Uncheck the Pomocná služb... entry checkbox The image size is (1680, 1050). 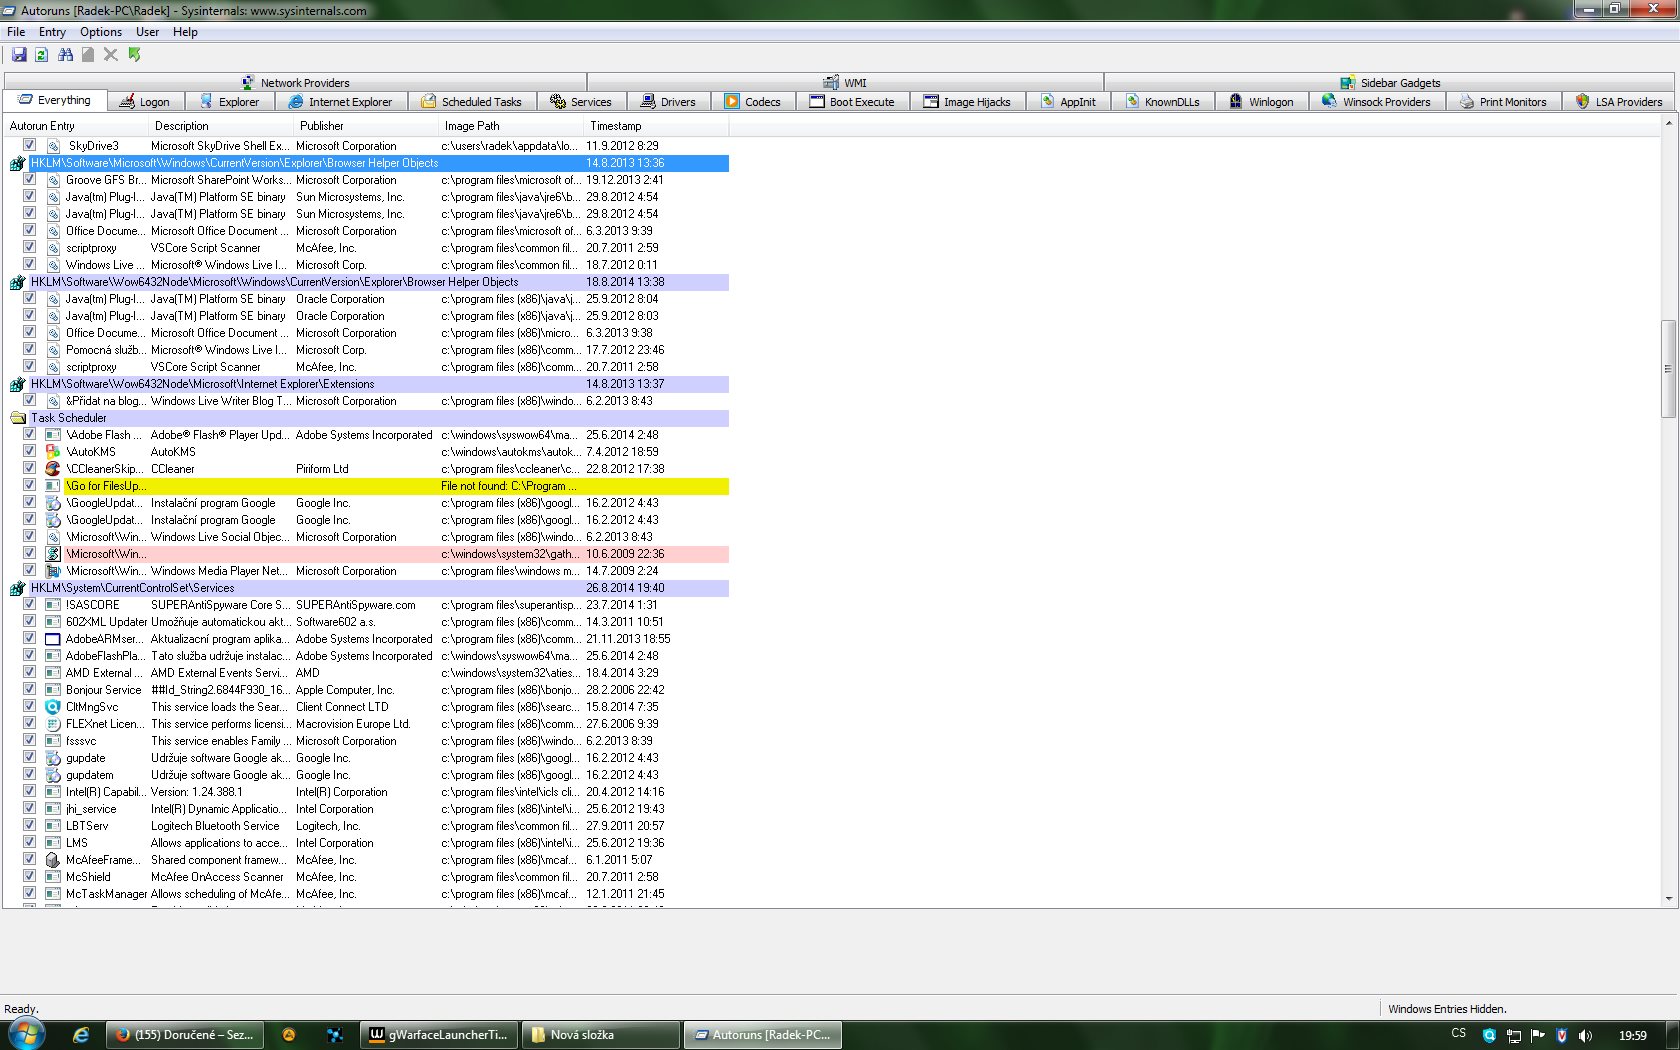tap(30, 350)
